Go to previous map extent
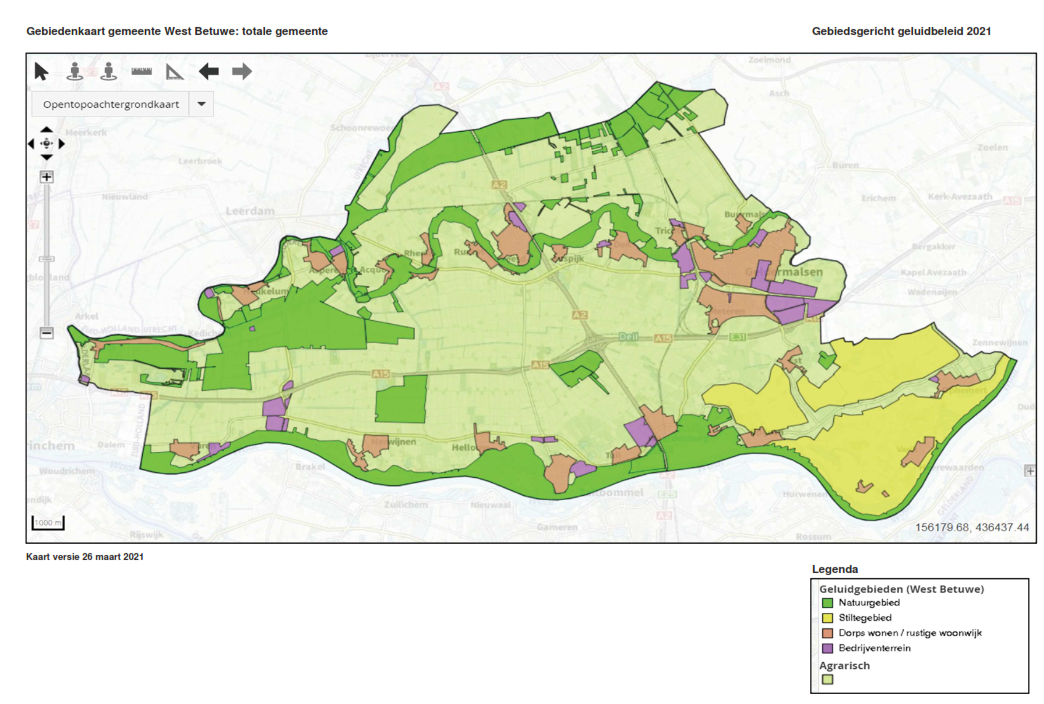The width and height of the screenshot is (1044, 704). pyautogui.click(x=208, y=71)
